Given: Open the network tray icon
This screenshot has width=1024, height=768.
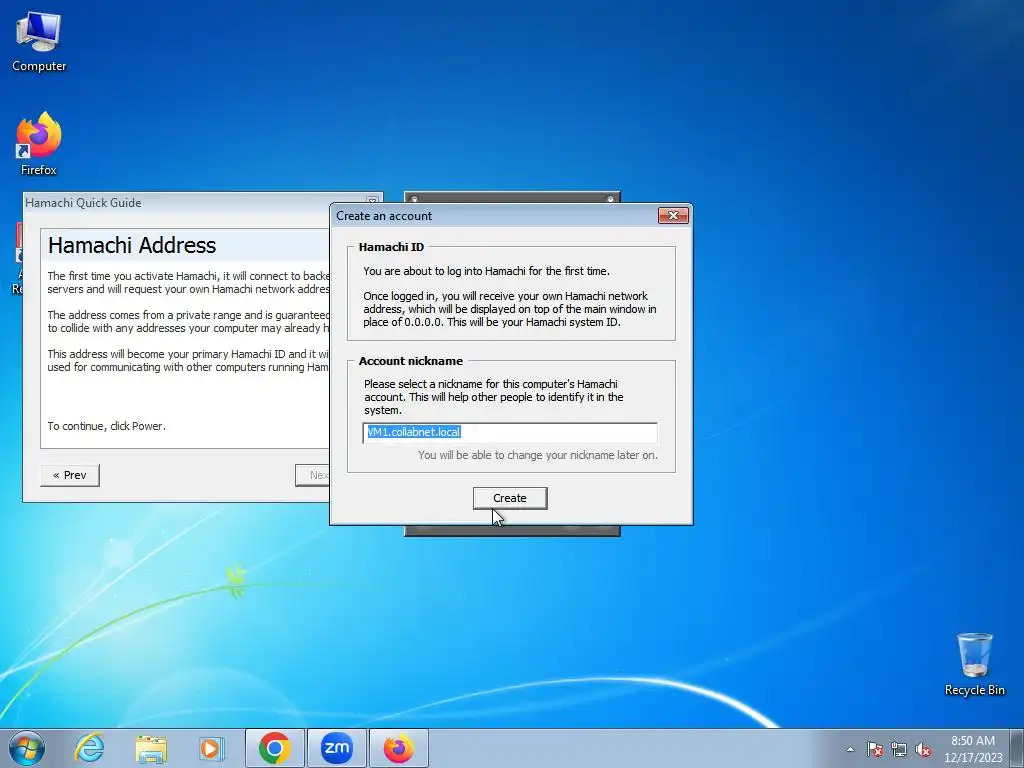Looking at the screenshot, I should pyautogui.click(x=899, y=749).
